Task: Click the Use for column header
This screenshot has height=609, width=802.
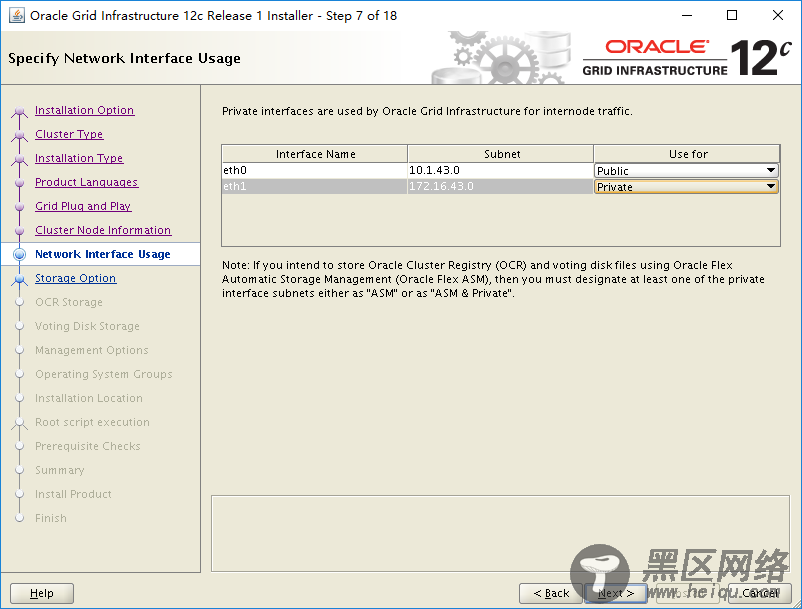Action: pos(687,154)
